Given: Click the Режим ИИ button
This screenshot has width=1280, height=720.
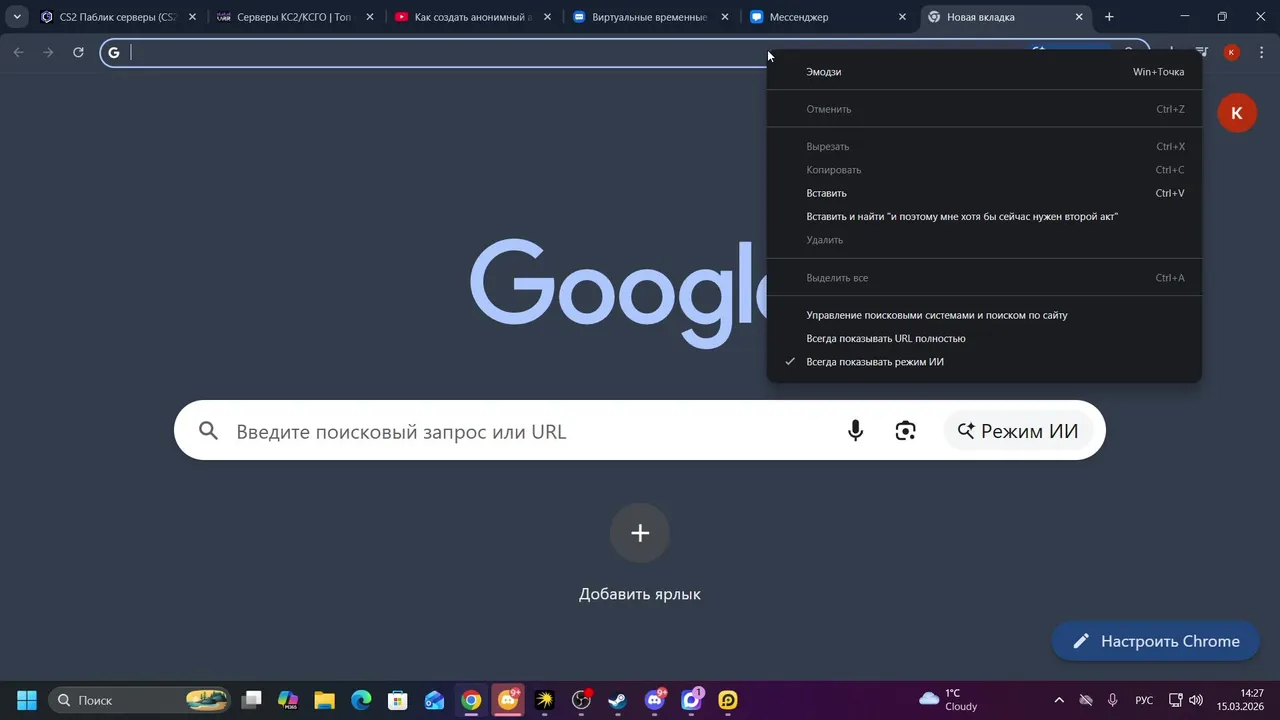Looking at the screenshot, I should click(x=1018, y=431).
